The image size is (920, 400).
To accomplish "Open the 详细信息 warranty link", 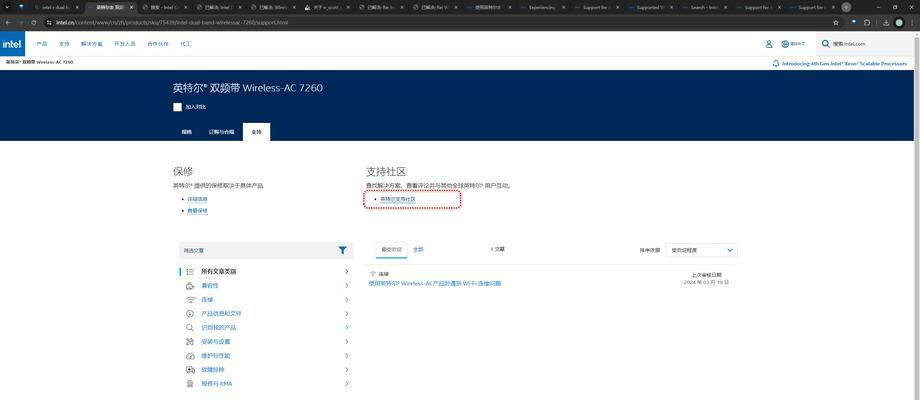I will tap(197, 199).
